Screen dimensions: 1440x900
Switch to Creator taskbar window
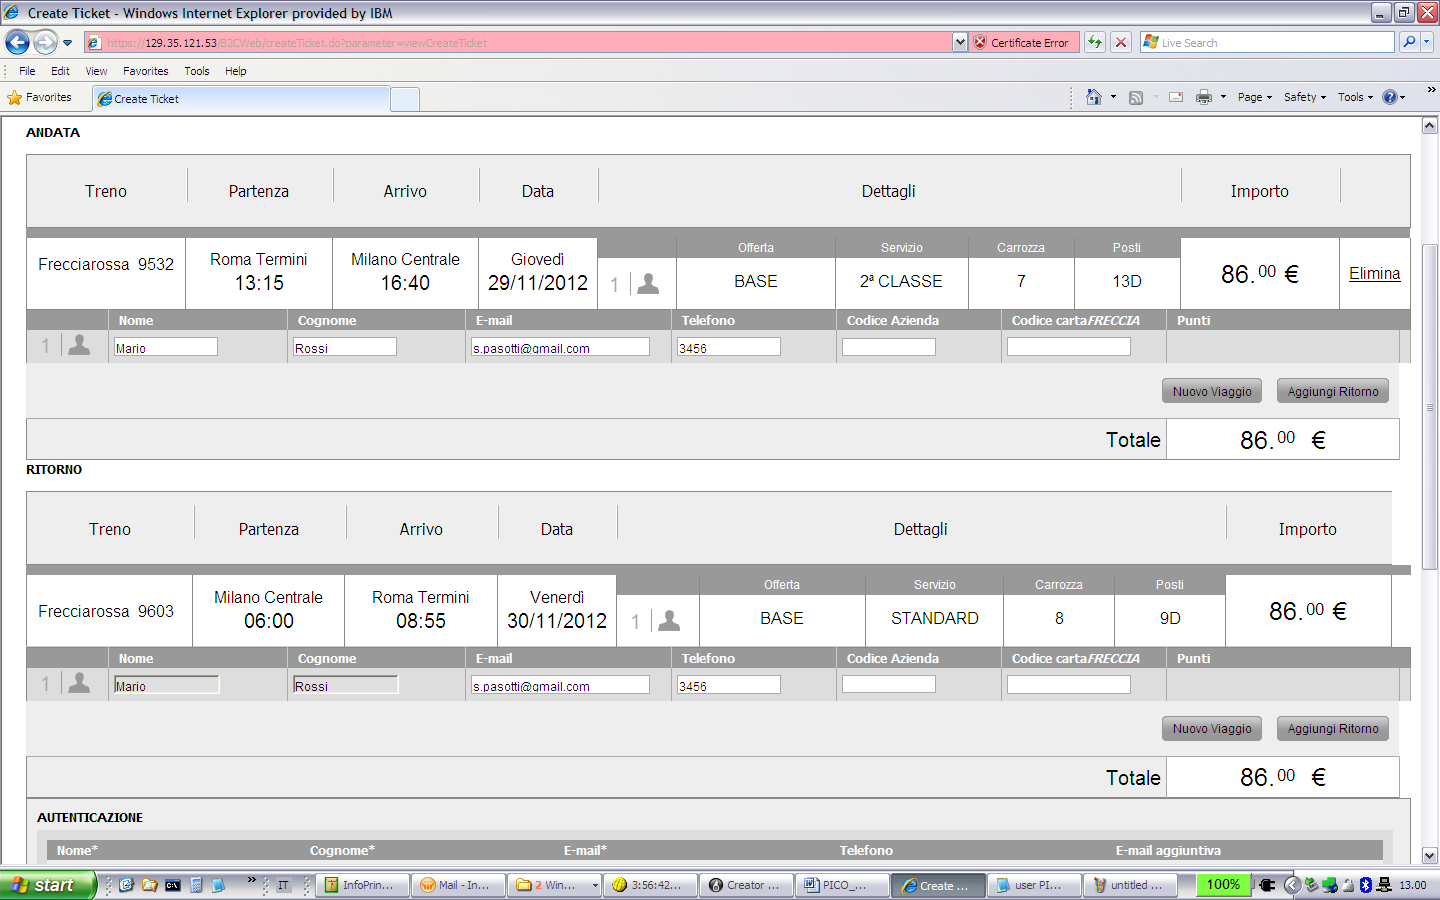coord(746,885)
